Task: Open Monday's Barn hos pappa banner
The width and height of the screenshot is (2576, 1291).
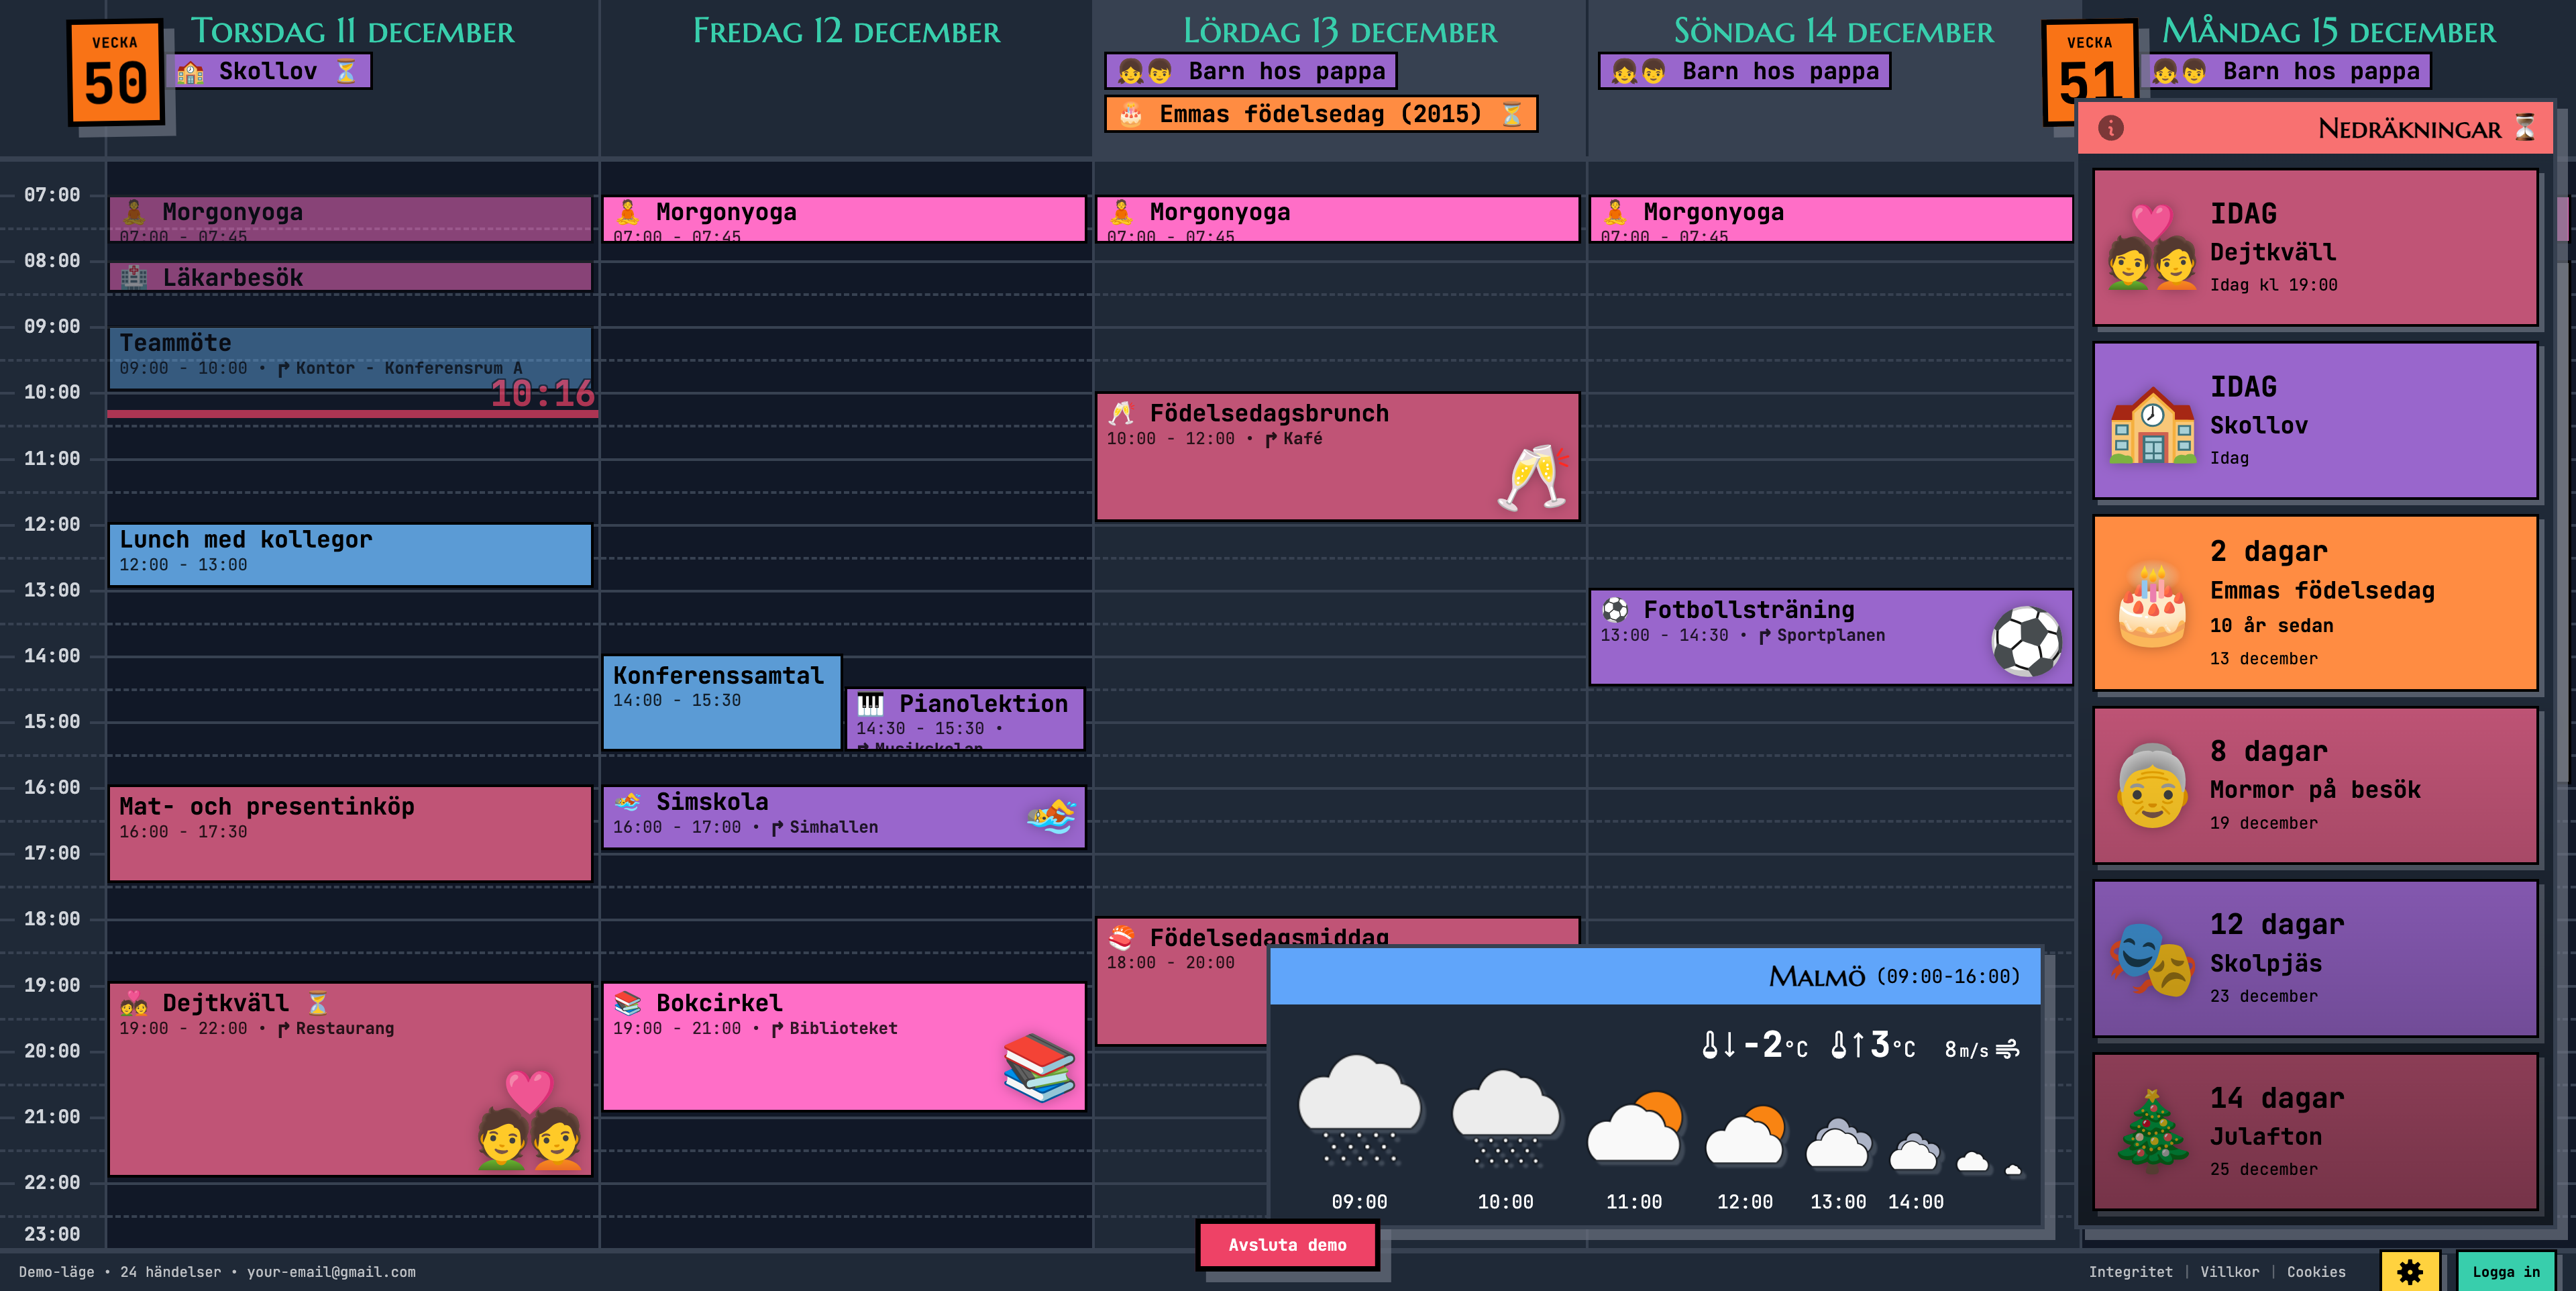Action: coord(2285,71)
